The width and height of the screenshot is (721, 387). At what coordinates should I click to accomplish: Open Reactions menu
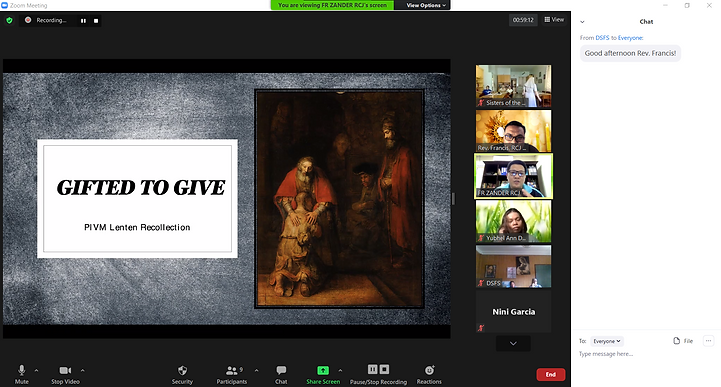(429, 374)
